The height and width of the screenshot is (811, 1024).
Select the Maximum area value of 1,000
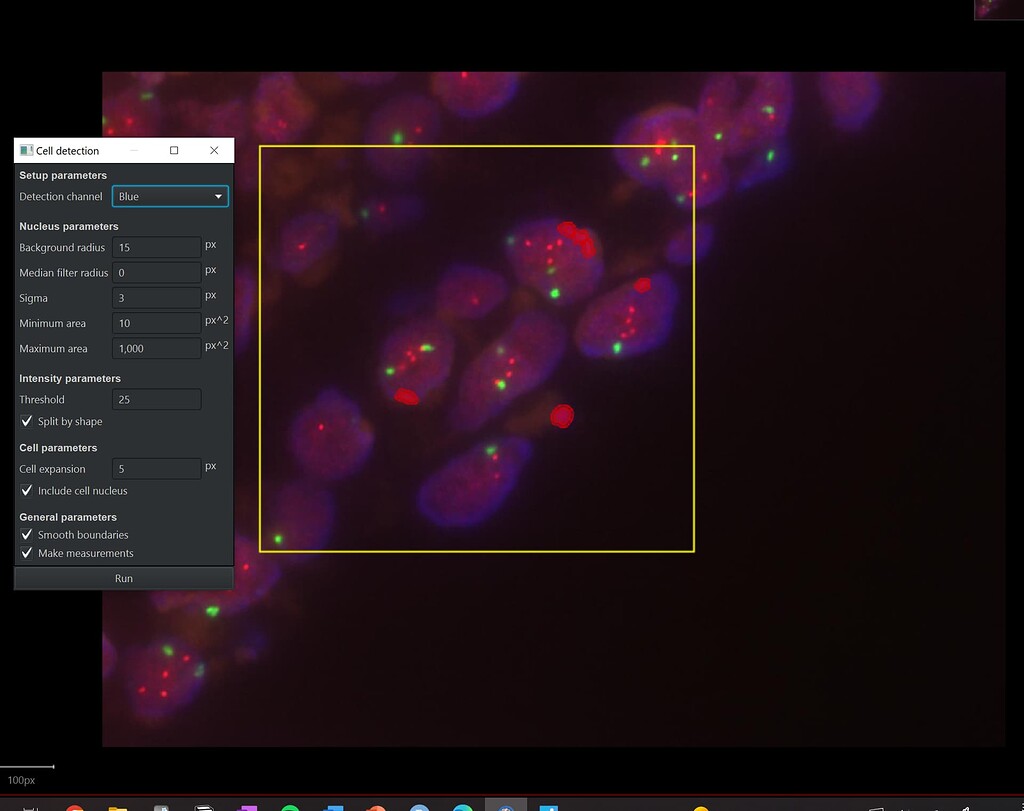coord(156,347)
